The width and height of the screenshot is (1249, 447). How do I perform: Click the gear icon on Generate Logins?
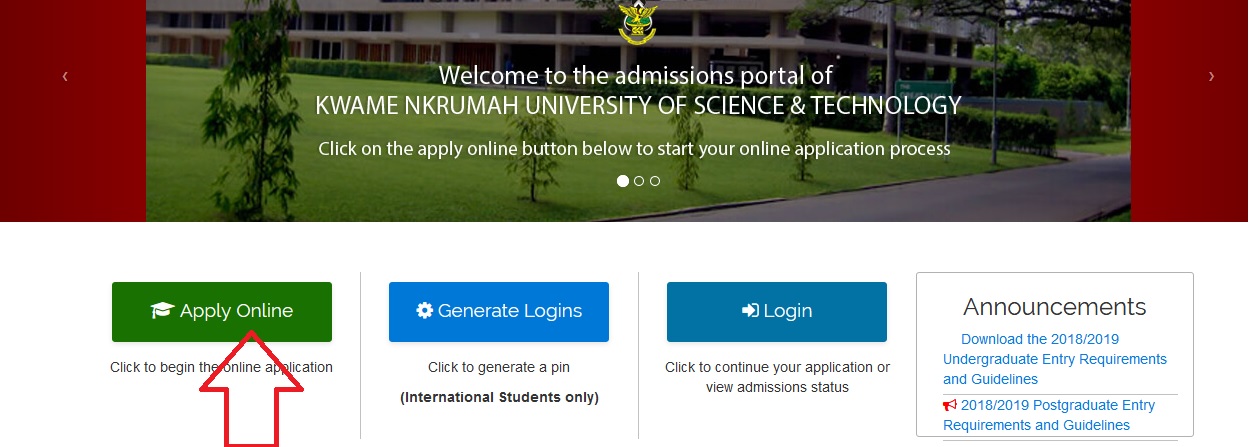pyautogui.click(x=424, y=311)
